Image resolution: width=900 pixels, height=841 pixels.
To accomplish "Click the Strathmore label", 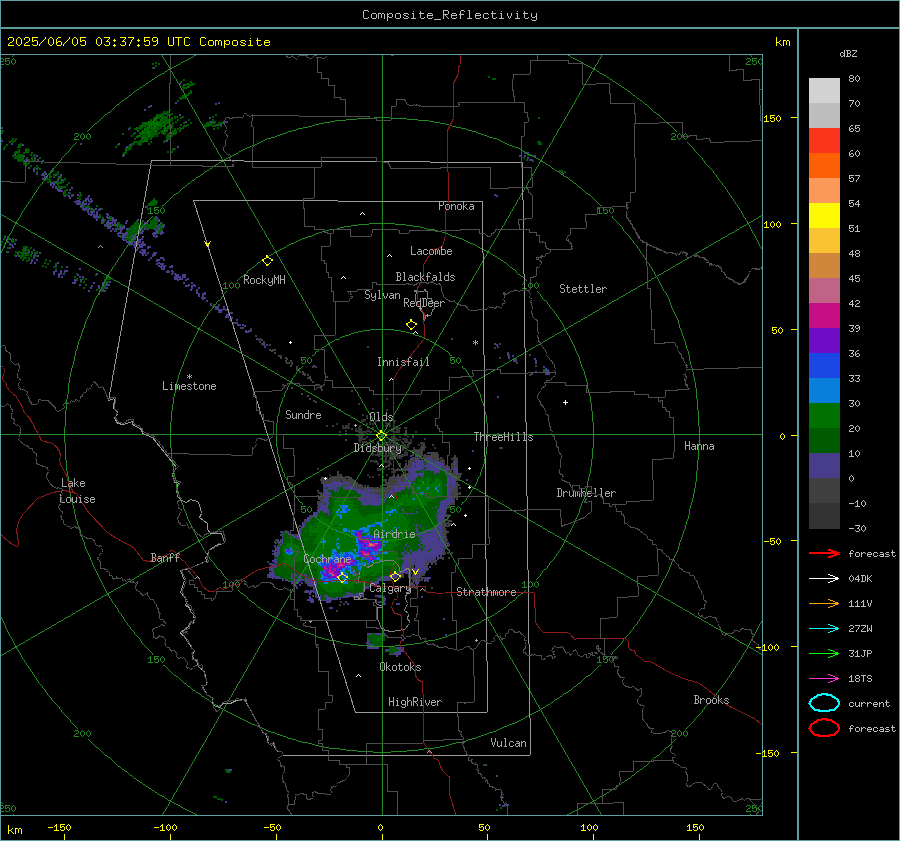I will click(486, 592).
